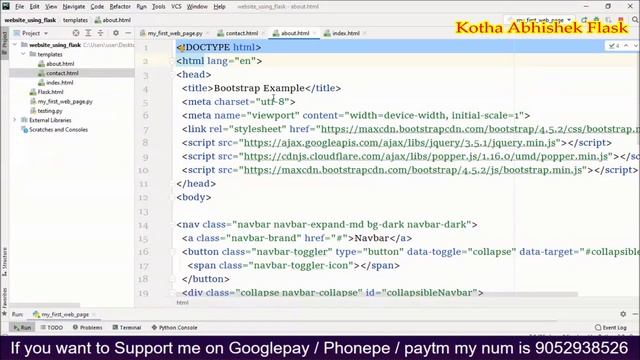Click website_using_flask breadcrumb in navigation bar

tap(30, 20)
